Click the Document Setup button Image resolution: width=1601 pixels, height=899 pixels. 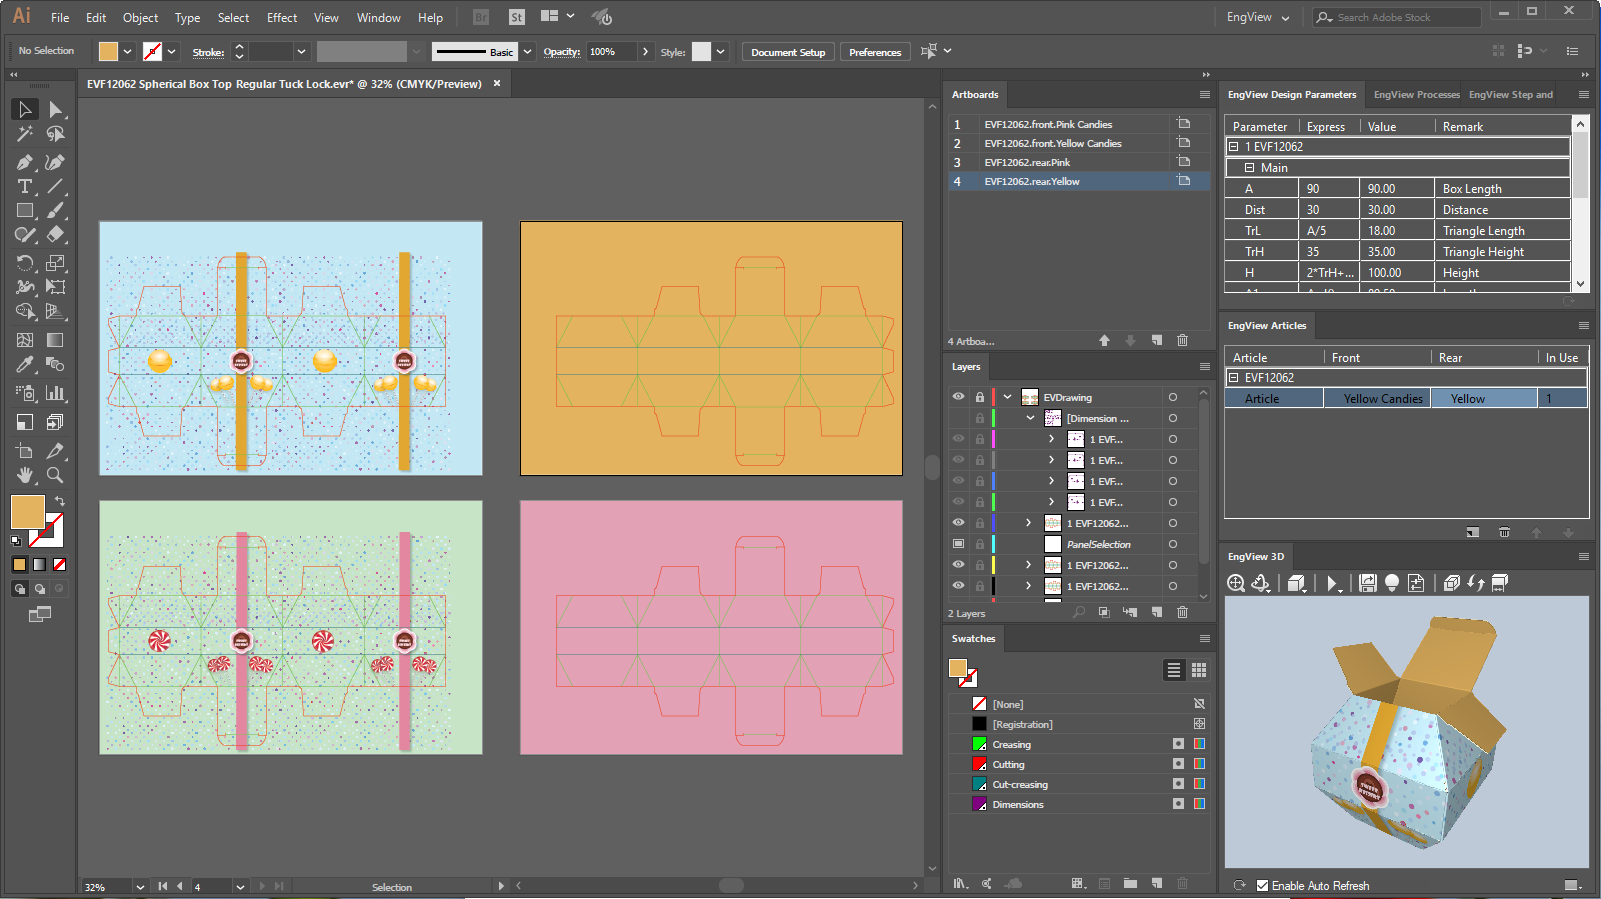coord(788,52)
